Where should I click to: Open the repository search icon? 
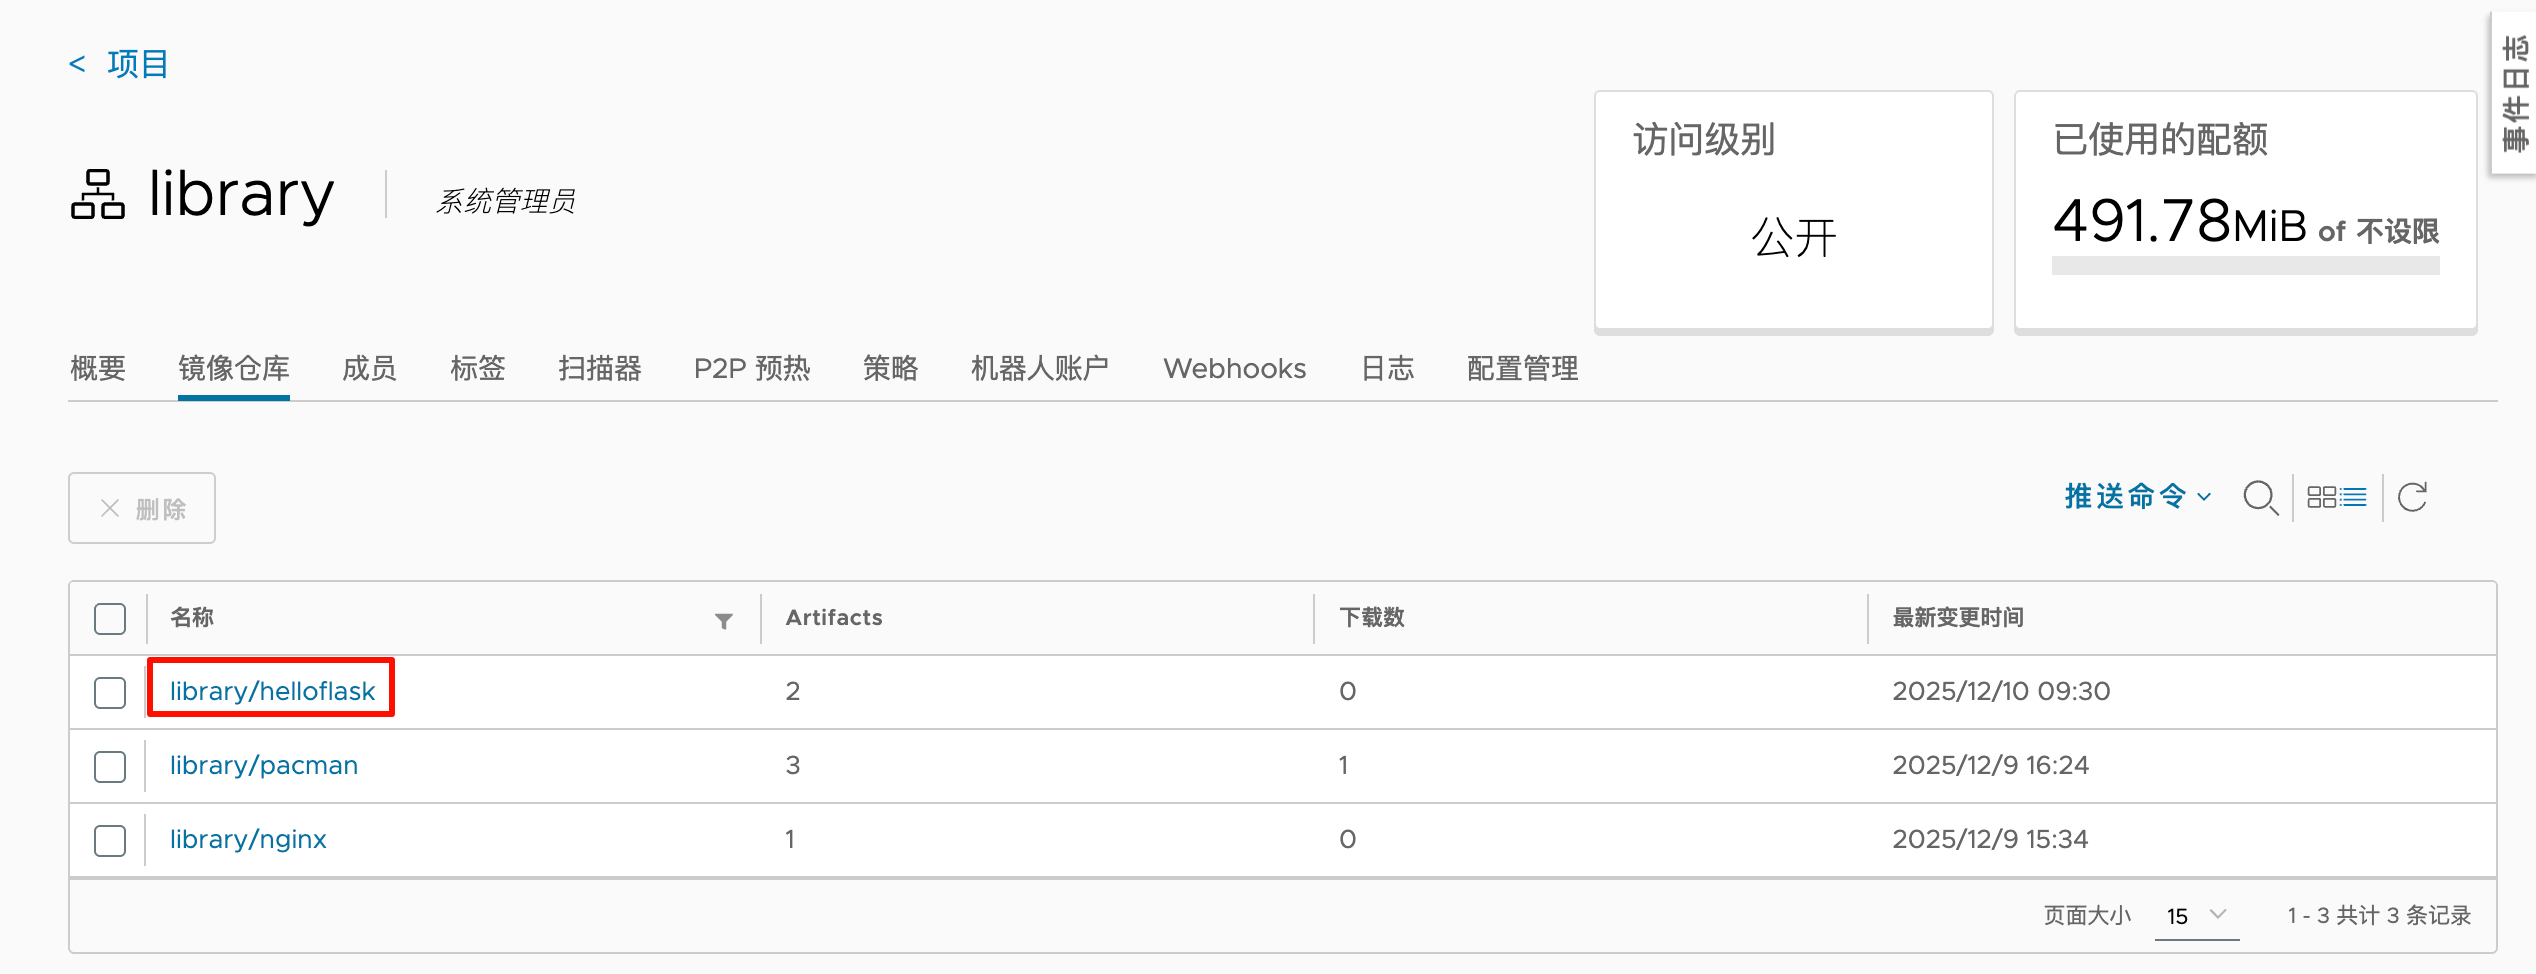click(x=2260, y=497)
